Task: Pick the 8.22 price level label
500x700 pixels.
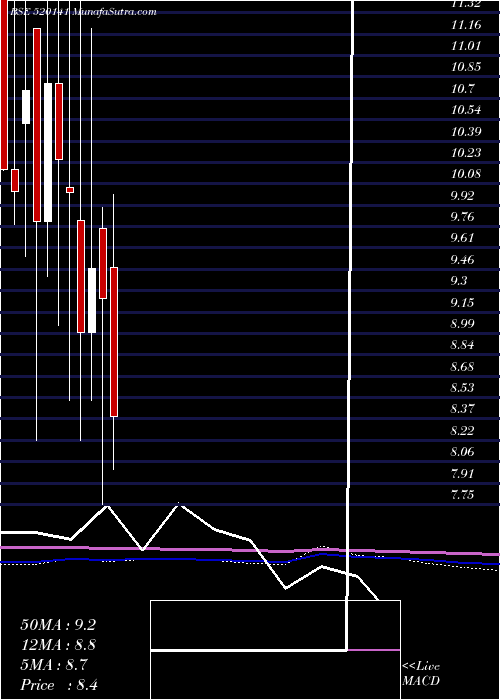Action: click(462, 431)
